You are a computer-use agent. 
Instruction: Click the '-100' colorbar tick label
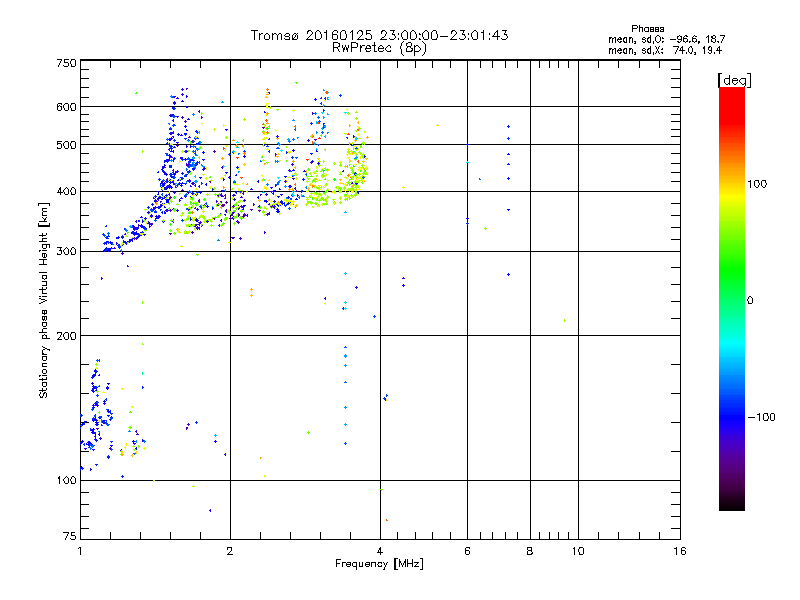[761, 417]
